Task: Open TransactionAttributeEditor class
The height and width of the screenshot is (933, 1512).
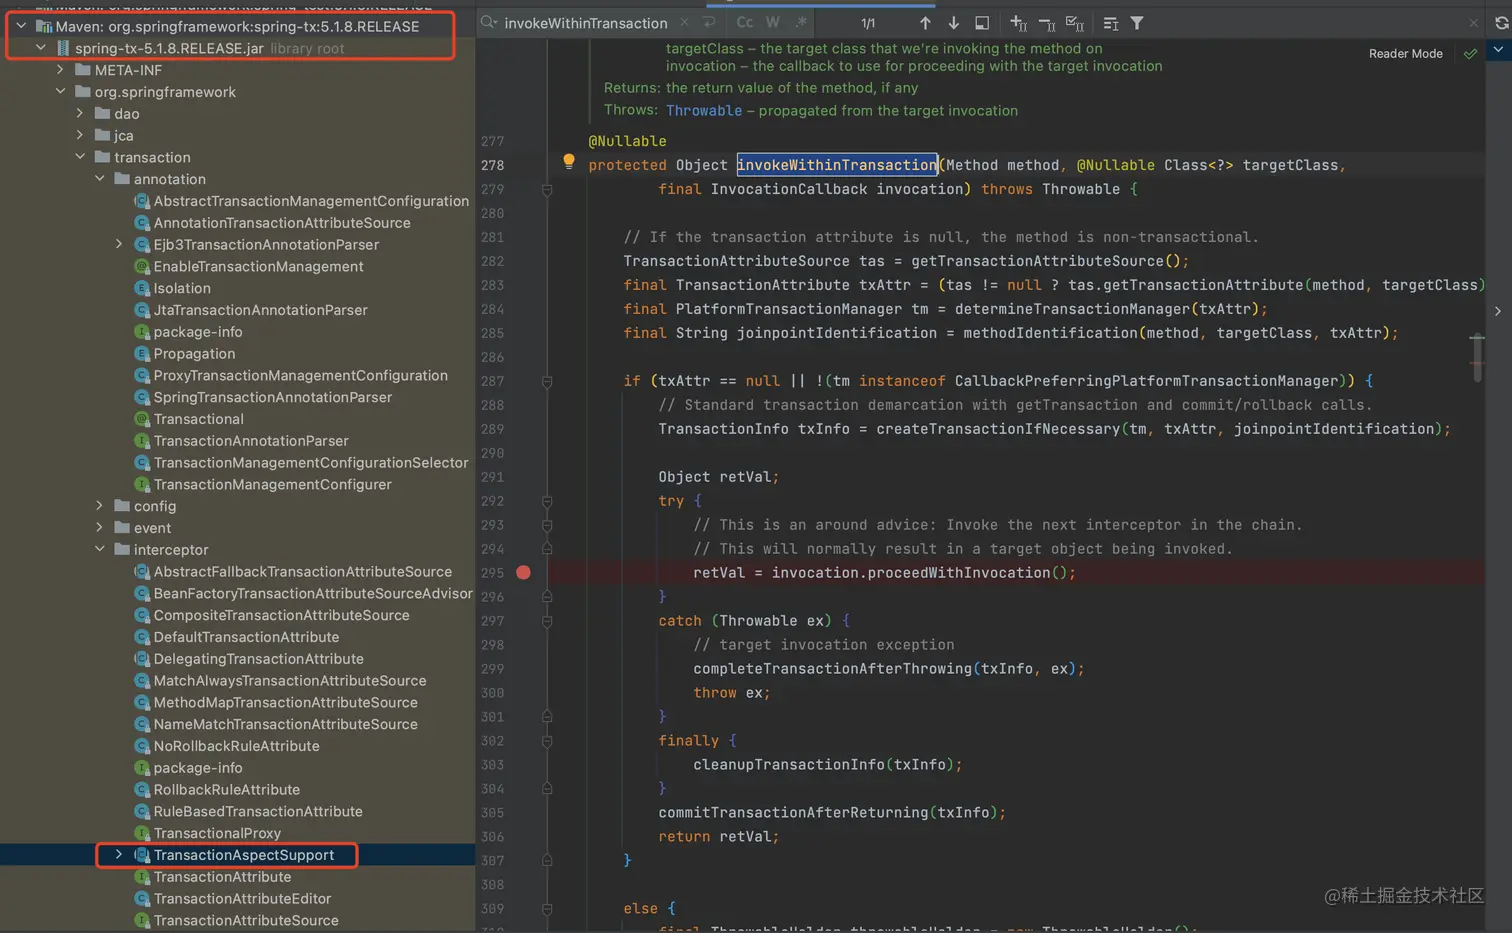Action: (242, 899)
